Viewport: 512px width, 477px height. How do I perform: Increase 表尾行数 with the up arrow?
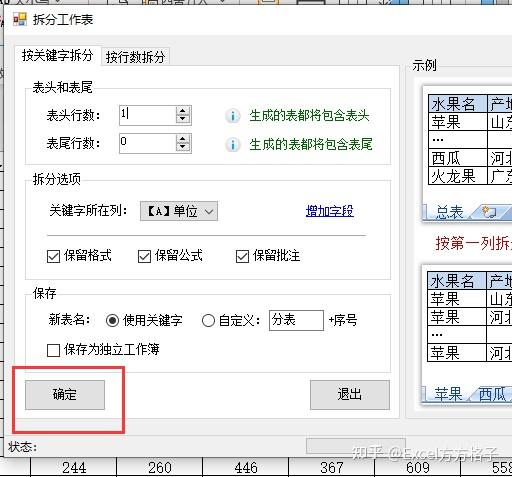click(183, 139)
